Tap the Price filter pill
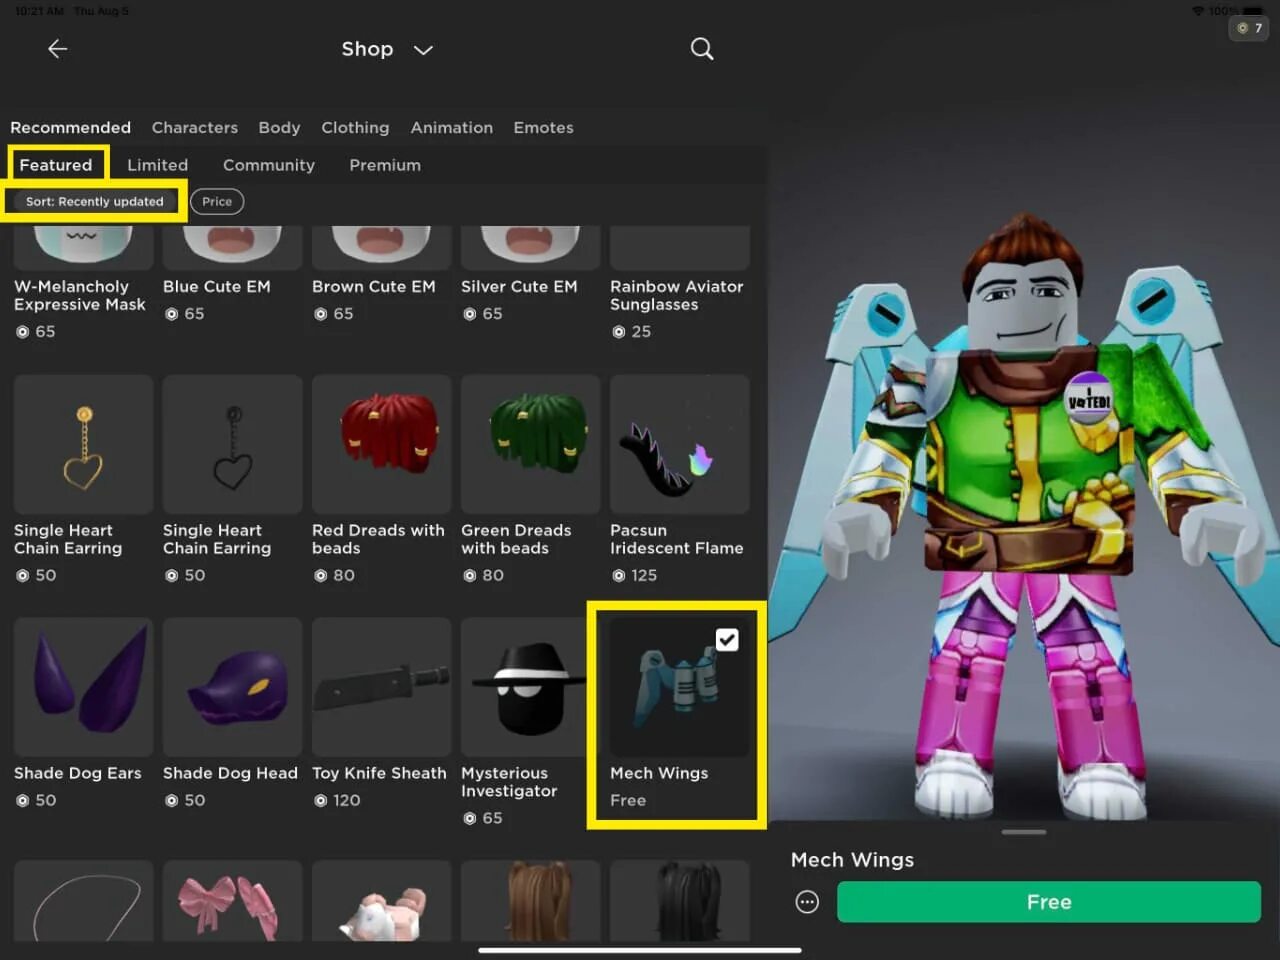 [217, 202]
